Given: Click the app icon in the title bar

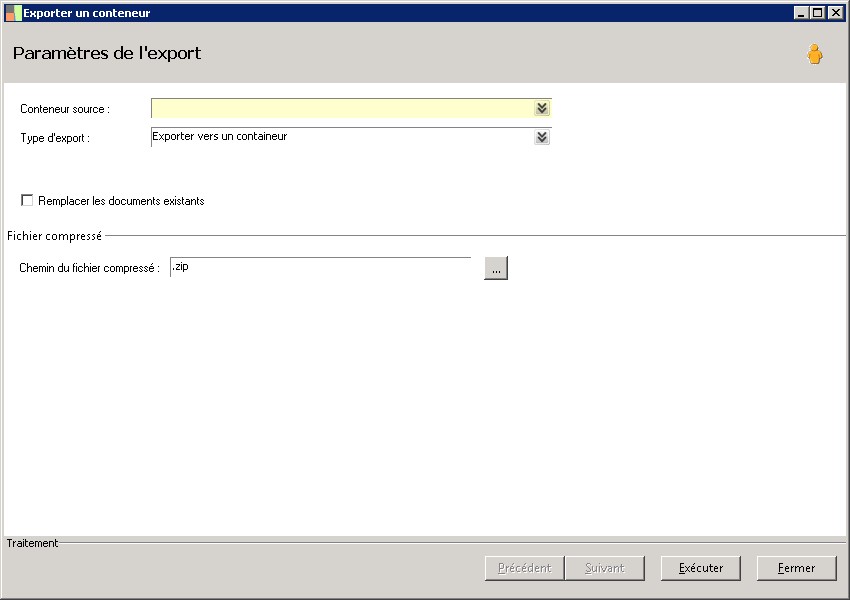Looking at the screenshot, I should [x=13, y=13].
